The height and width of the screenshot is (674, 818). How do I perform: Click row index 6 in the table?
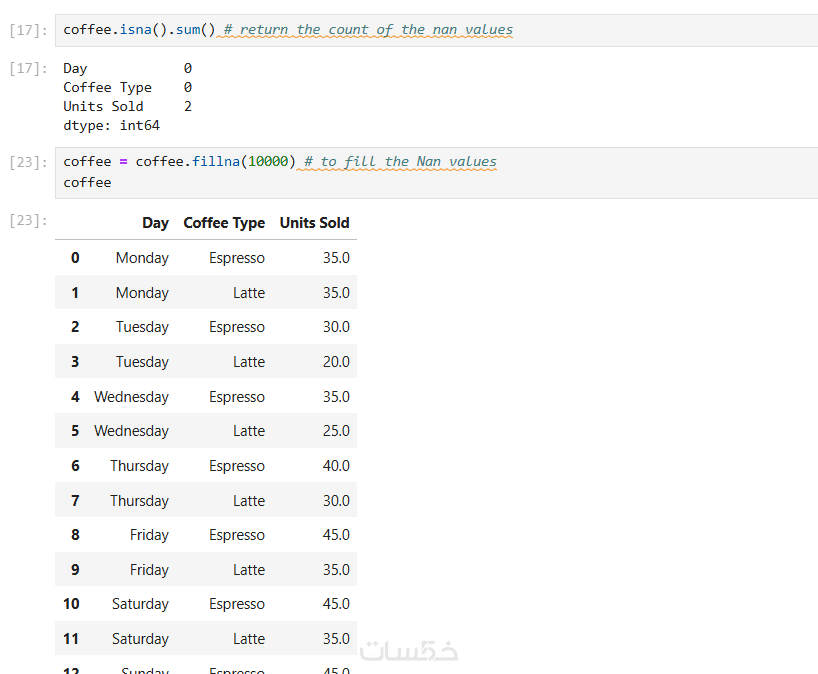click(x=75, y=466)
